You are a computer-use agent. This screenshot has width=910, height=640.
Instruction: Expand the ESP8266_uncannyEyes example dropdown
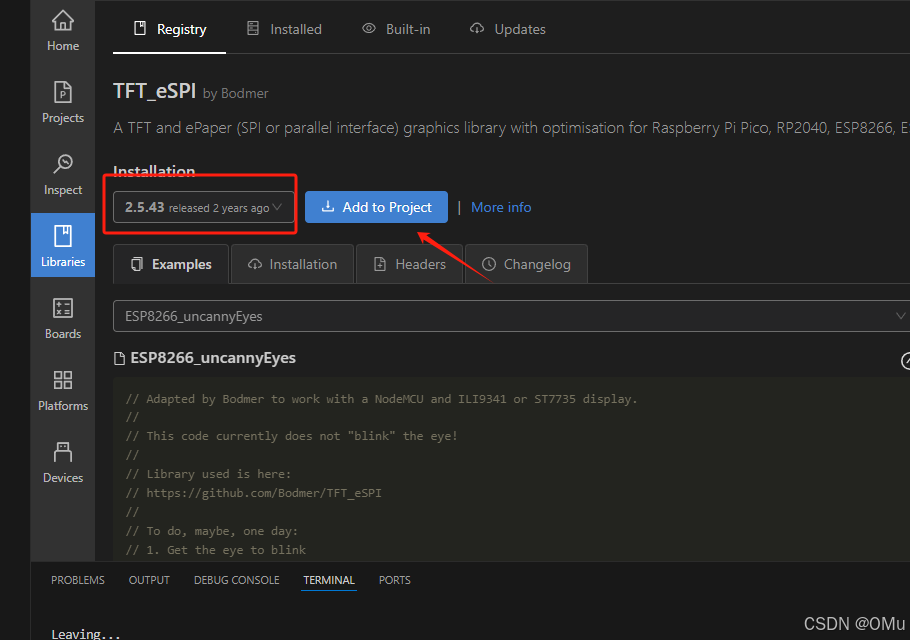pos(511,316)
